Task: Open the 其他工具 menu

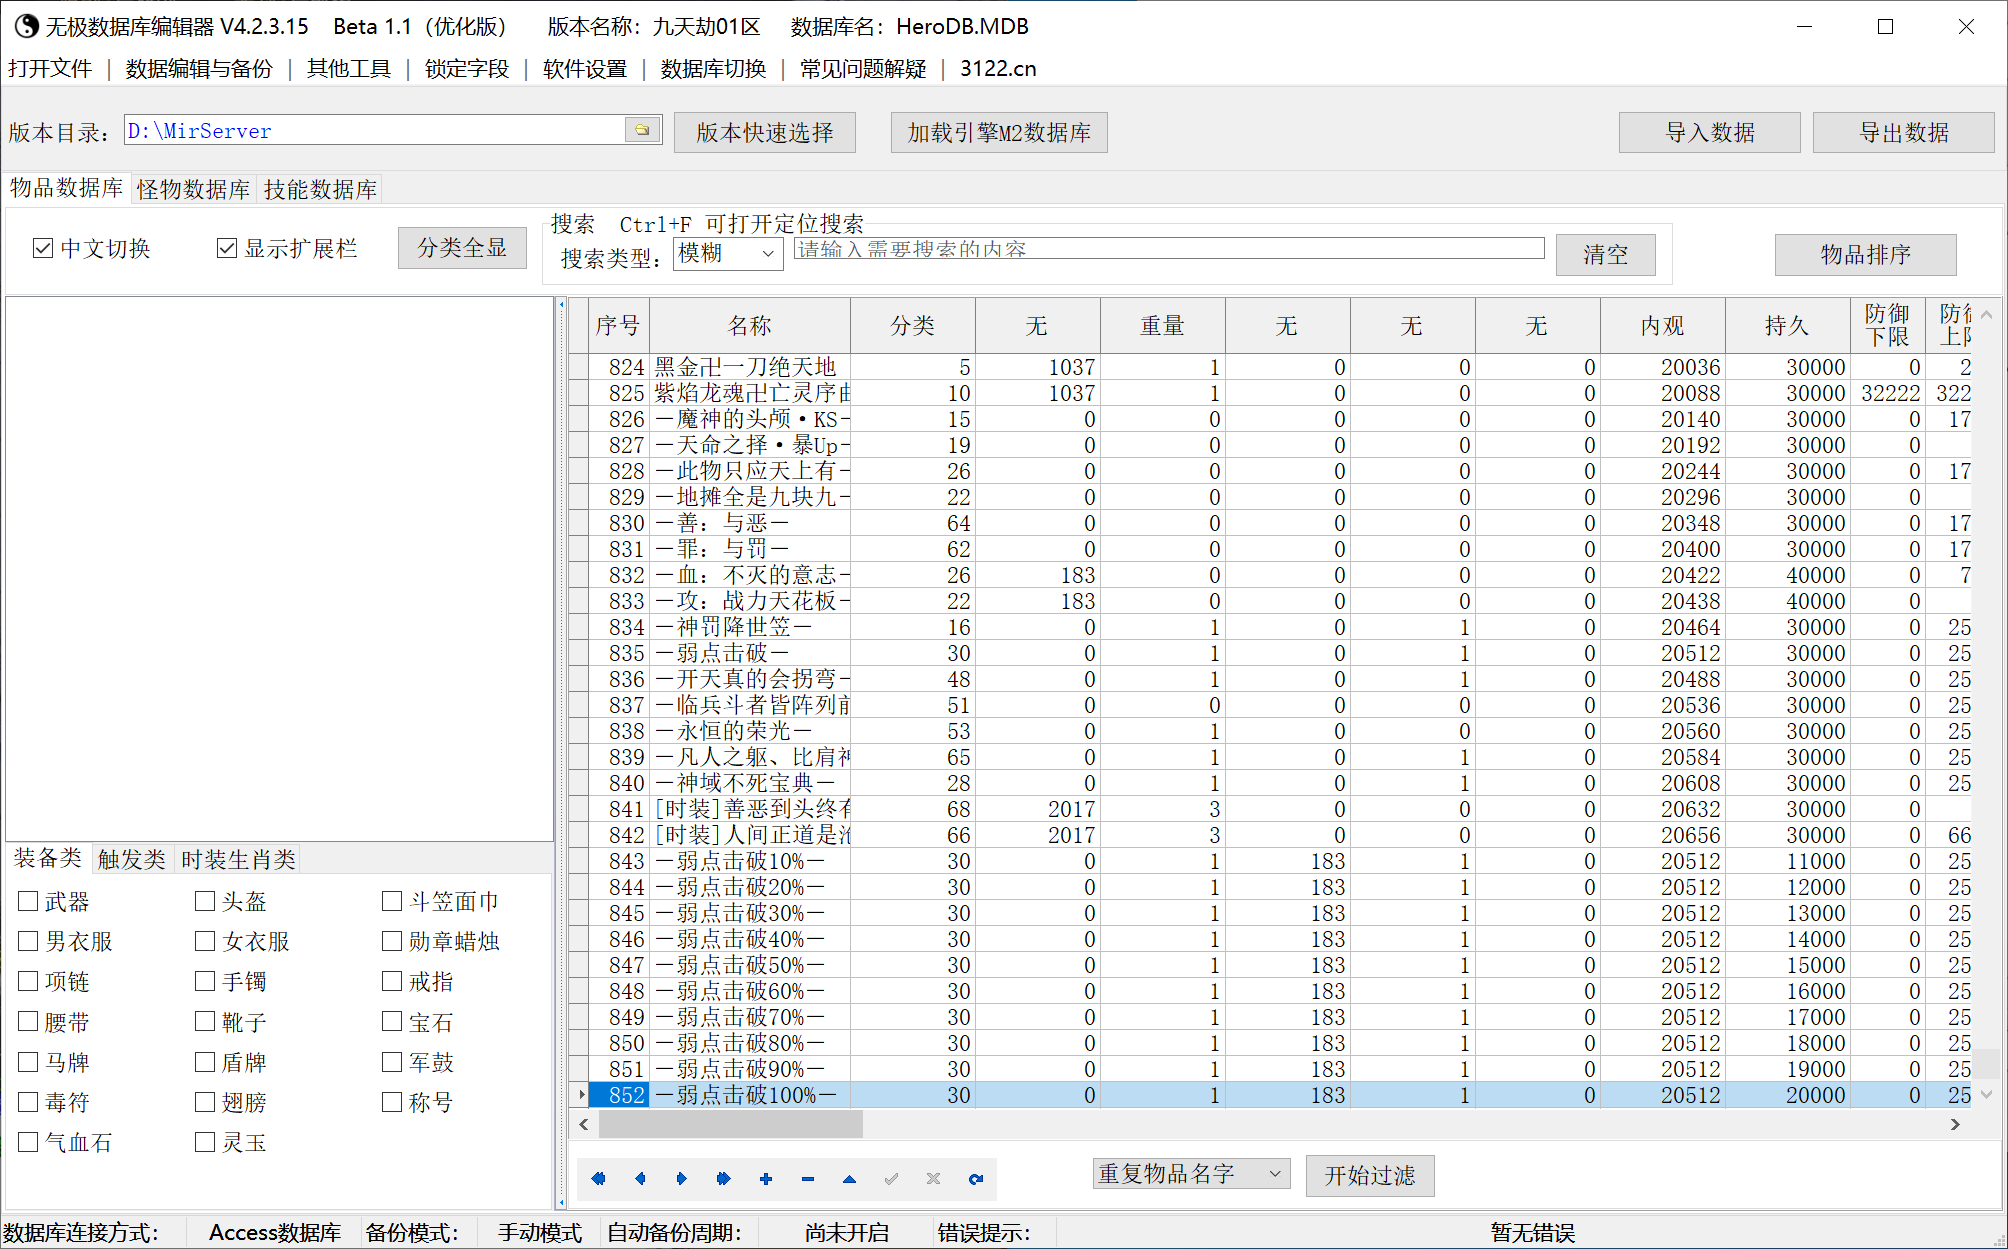Action: coord(348,68)
